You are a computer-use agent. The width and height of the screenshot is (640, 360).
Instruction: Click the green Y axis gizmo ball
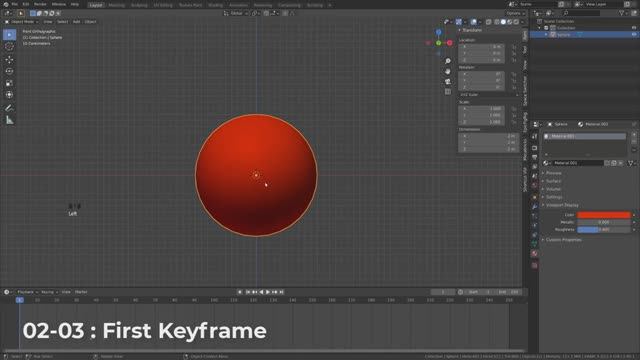tap(438, 43)
